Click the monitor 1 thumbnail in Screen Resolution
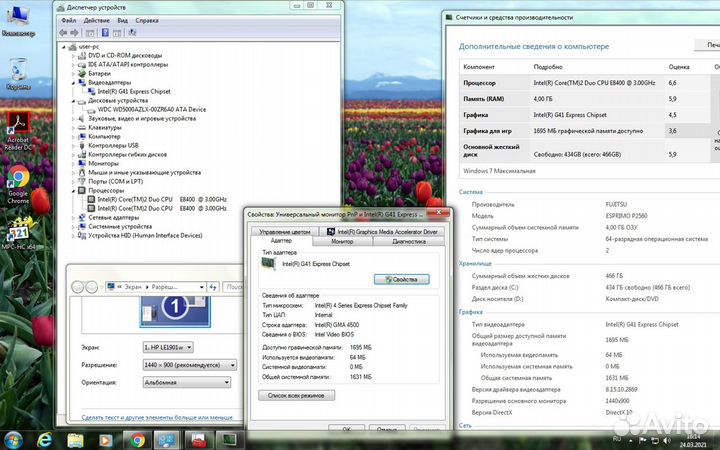Image resolution: width=720 pixels, height=450 pixels. [x=175, y=310]
